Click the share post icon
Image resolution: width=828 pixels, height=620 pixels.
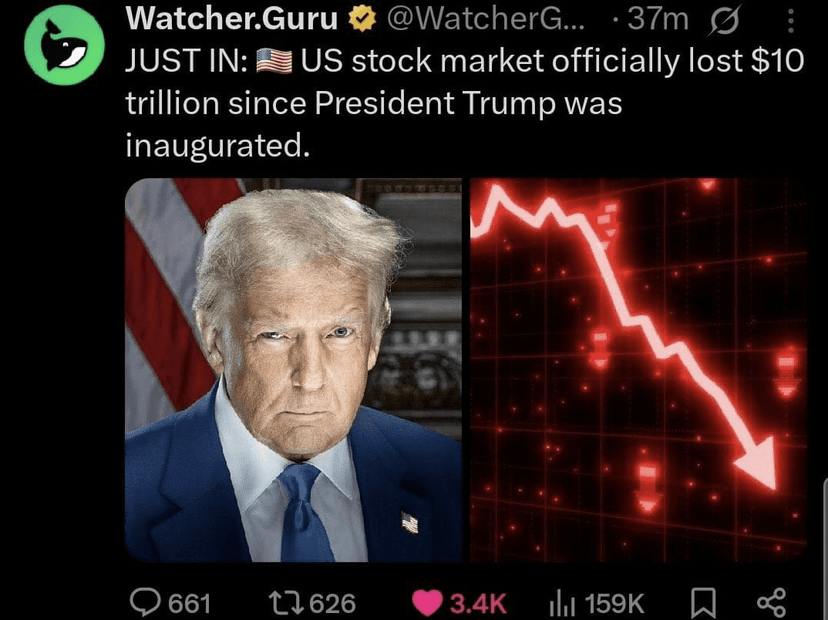[x=771, y=603]
